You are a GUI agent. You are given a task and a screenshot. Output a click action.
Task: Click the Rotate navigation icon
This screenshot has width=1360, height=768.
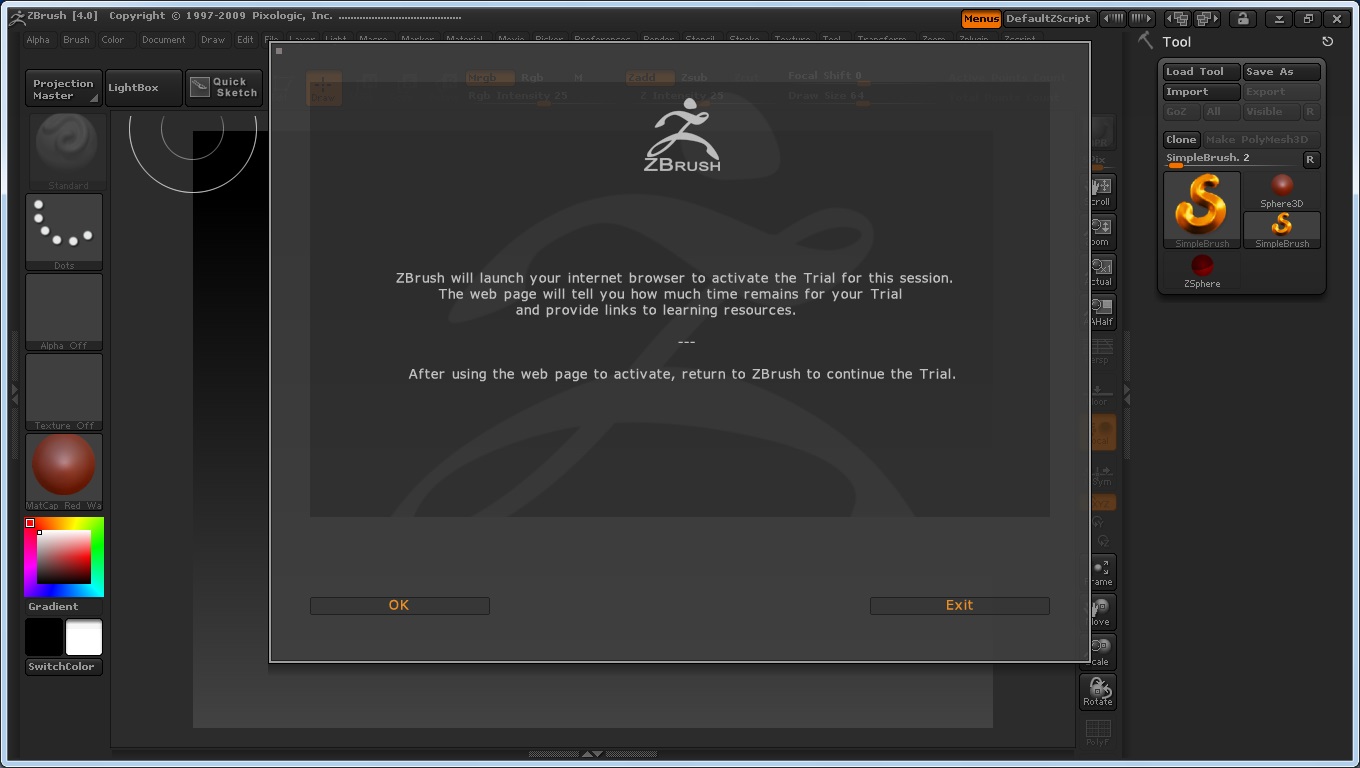coord(1097,691)
